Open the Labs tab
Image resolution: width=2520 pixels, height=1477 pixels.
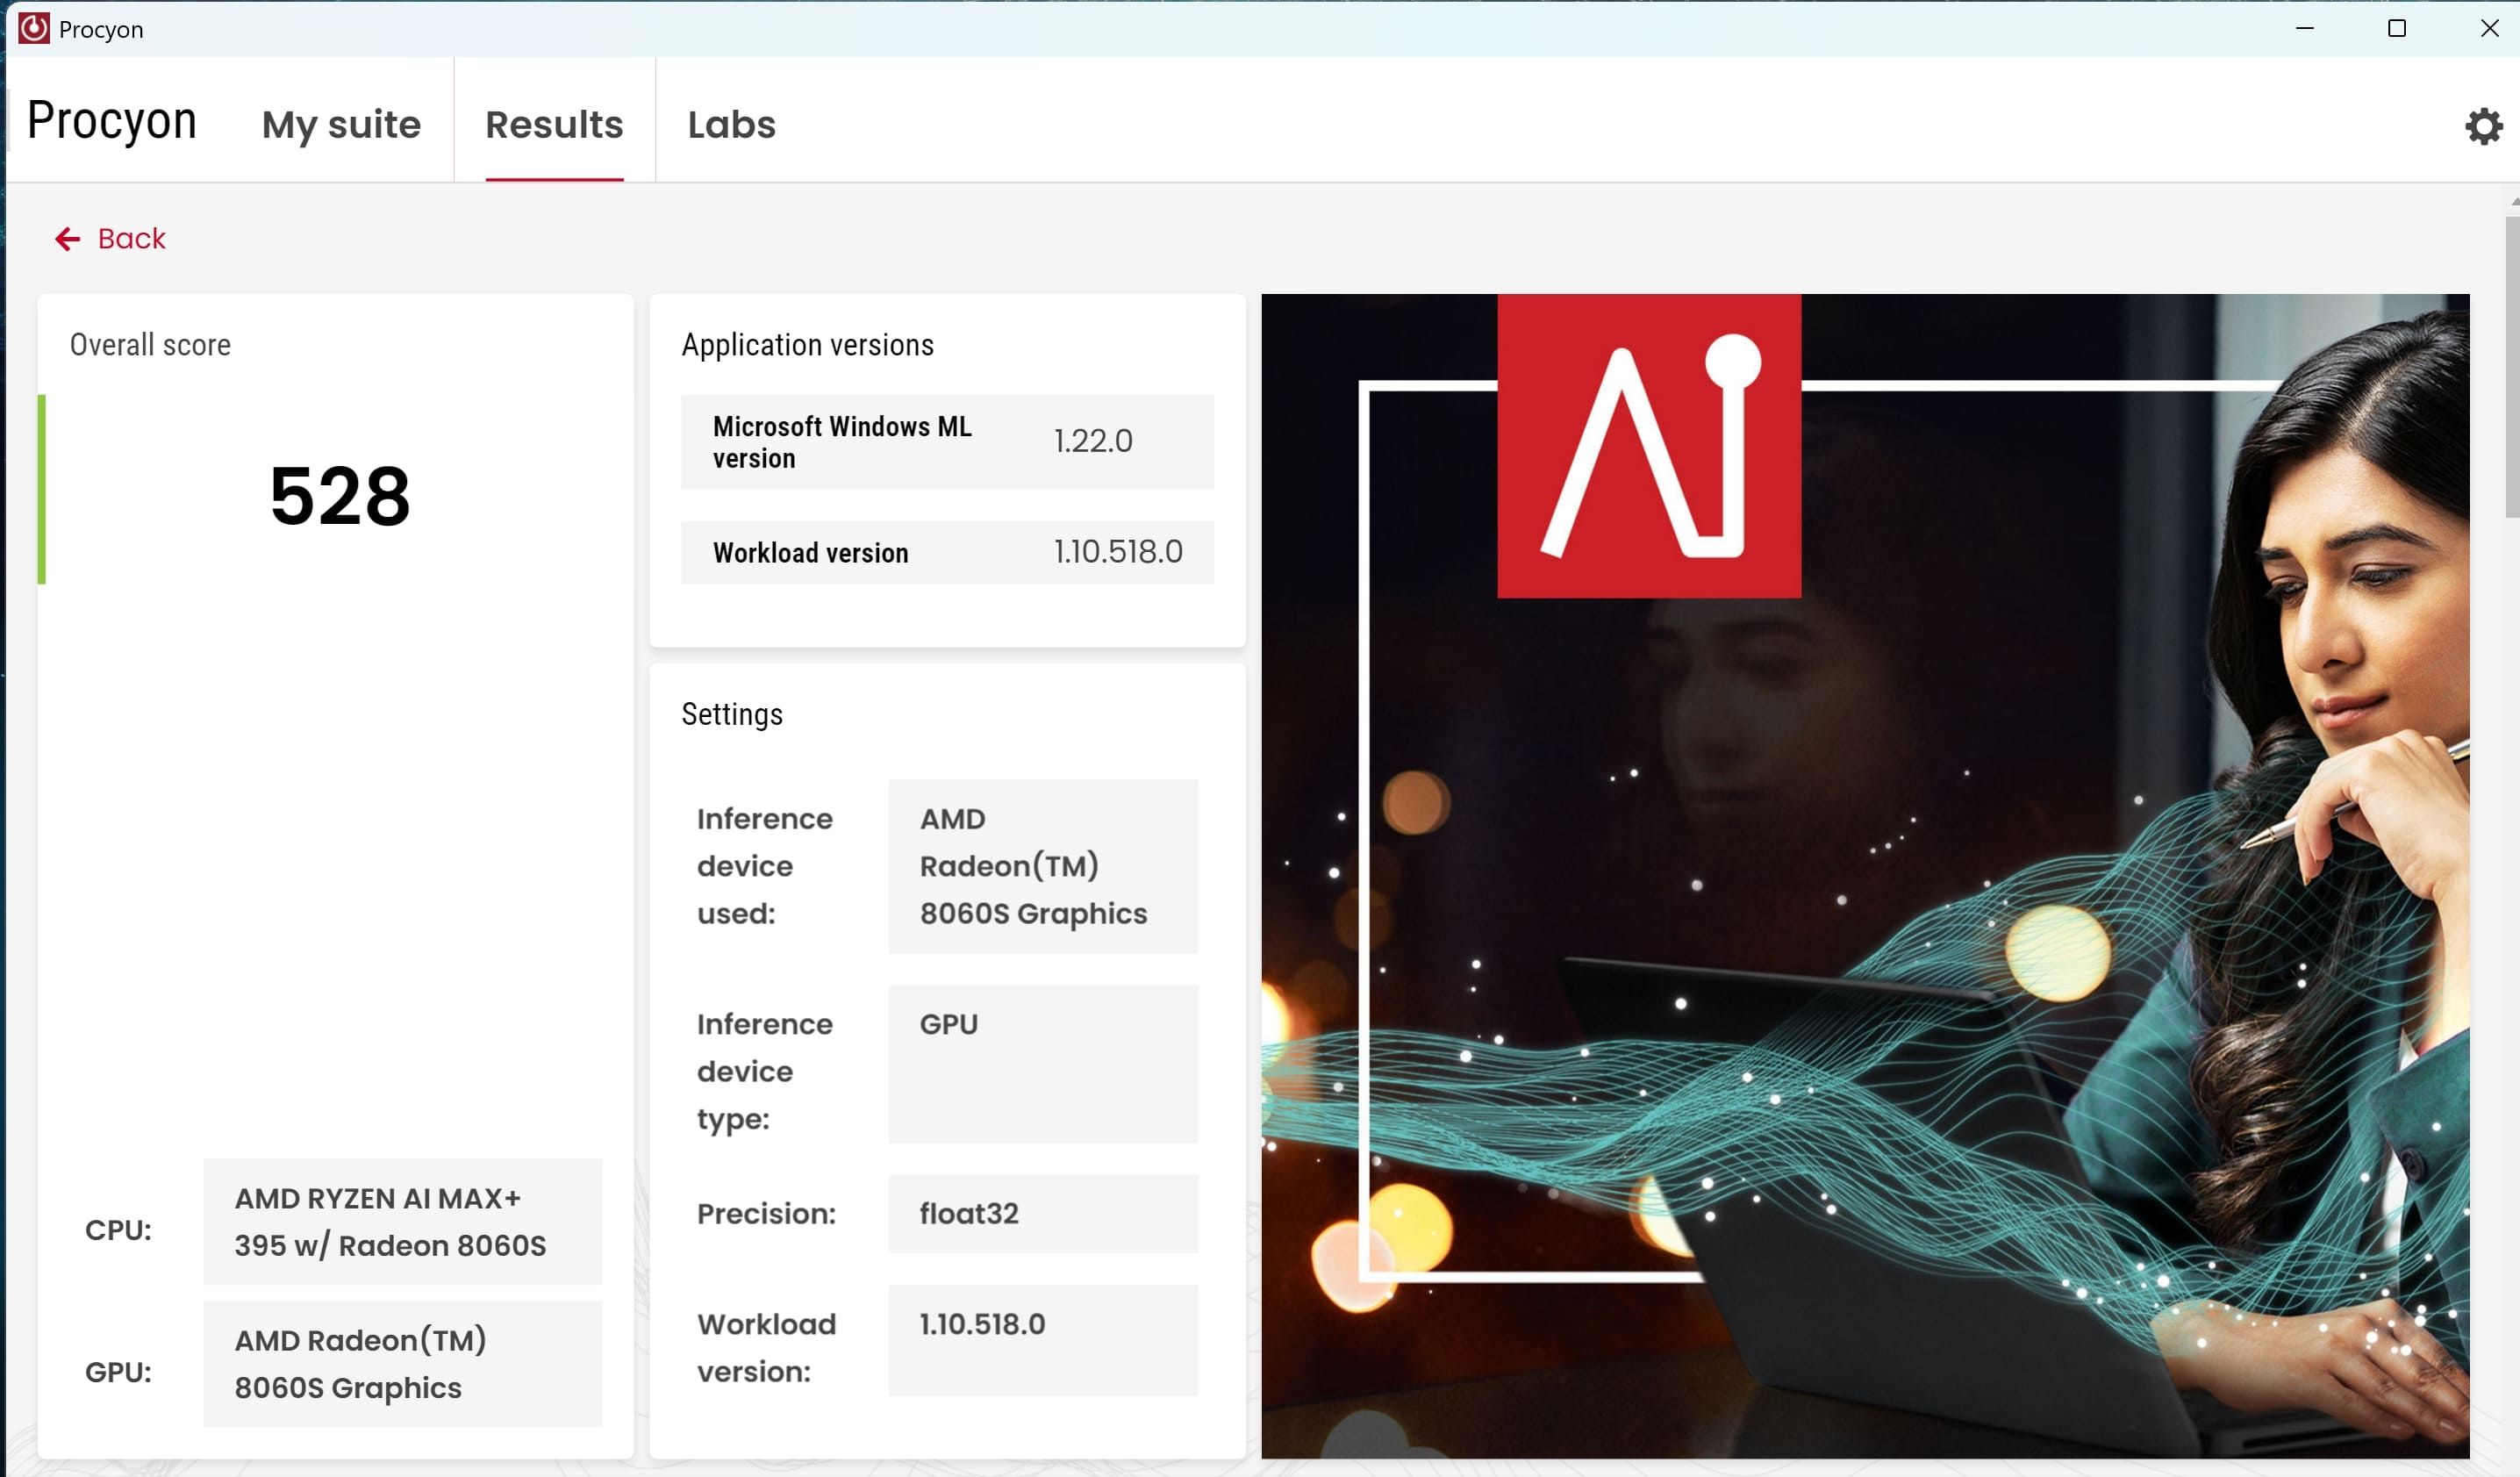731,124
